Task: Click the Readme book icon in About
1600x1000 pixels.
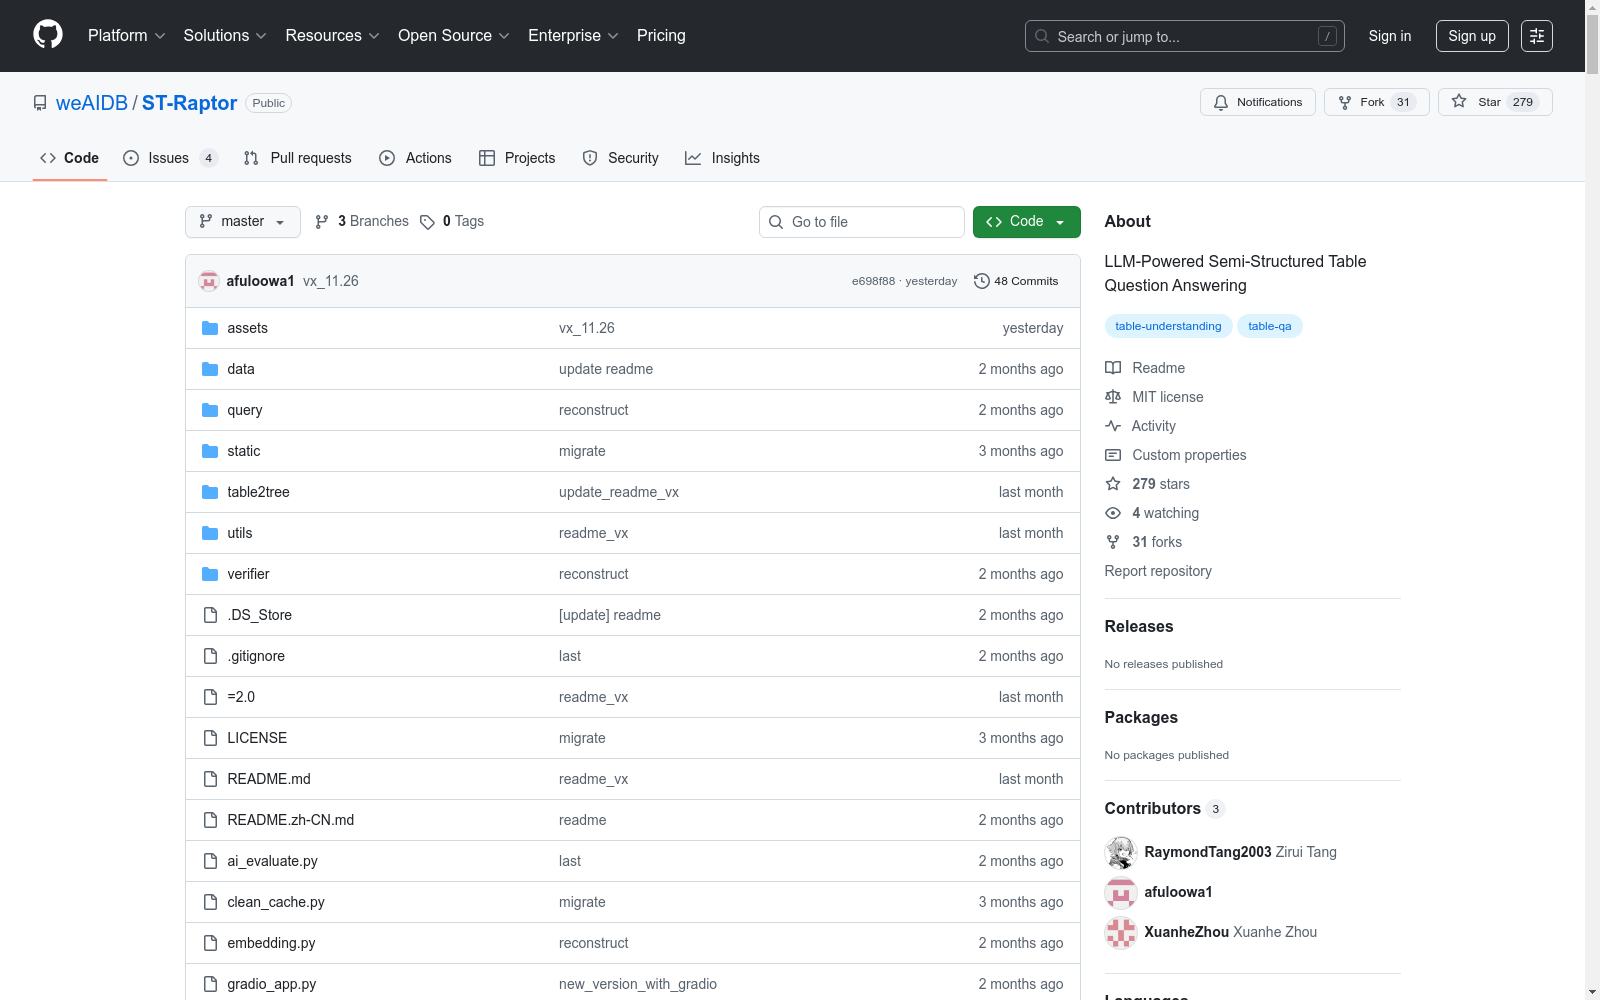Action: coord(1113,368)
